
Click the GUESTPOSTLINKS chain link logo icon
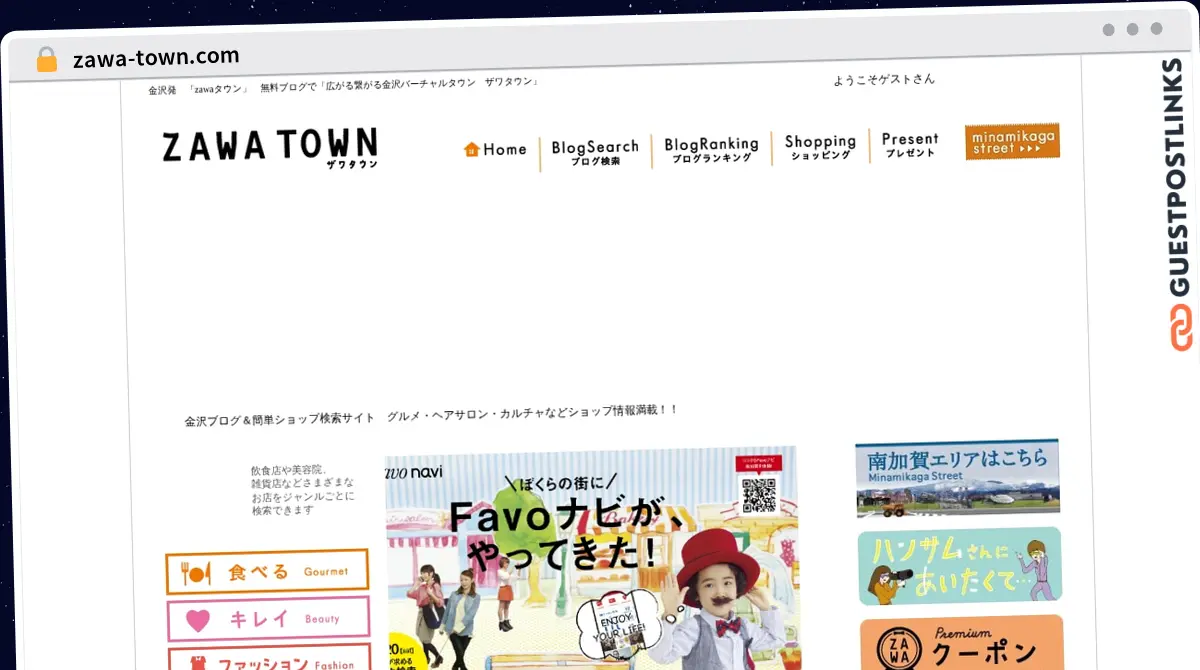pos(1181,329)
